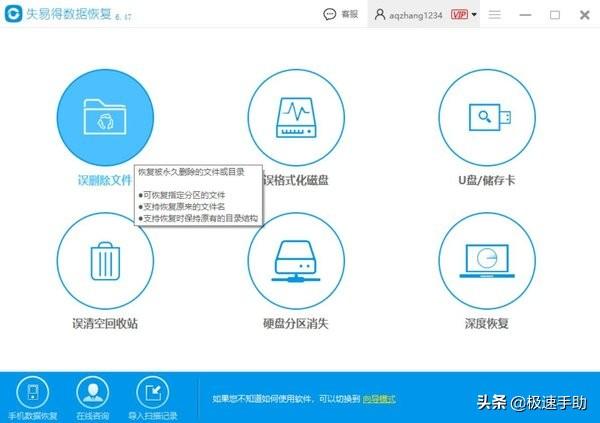
Task: Open the 误格式化磁盘 disk recovery icon
Action: [296, 118]
